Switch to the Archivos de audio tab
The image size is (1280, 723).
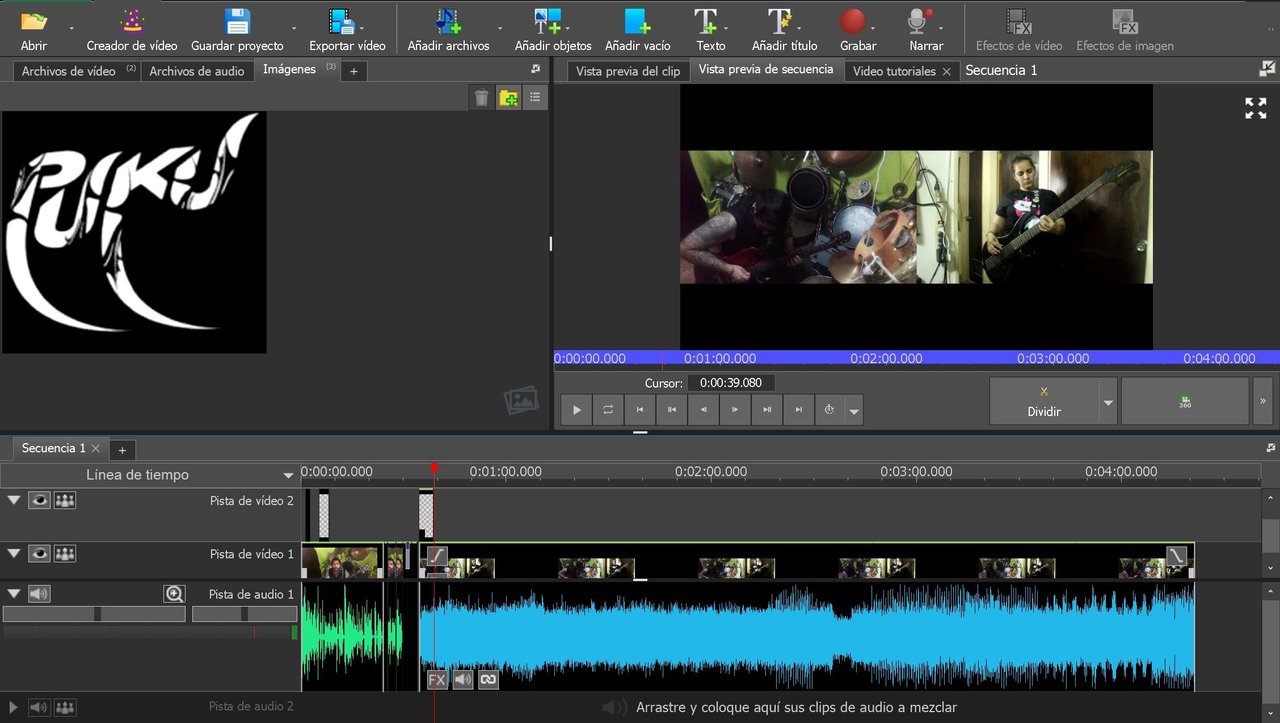[x=197, y=71]
